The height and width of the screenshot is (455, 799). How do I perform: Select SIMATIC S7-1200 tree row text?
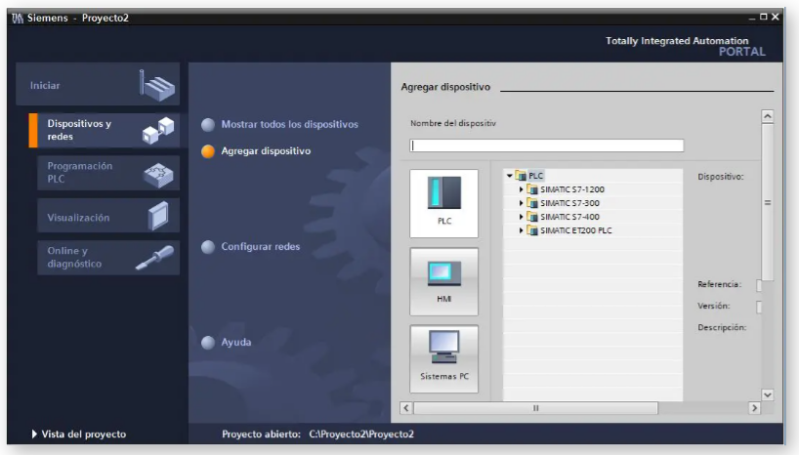pyautogui.click(x=572, y=190)
